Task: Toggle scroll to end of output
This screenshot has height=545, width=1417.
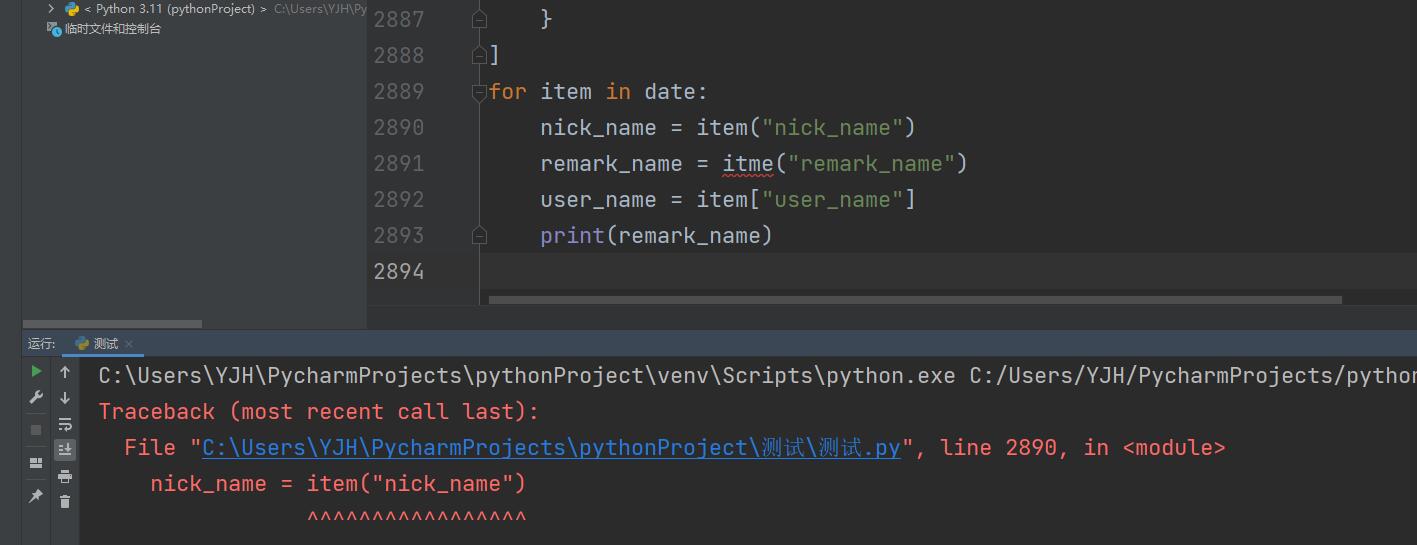Action: pos(65,450)
